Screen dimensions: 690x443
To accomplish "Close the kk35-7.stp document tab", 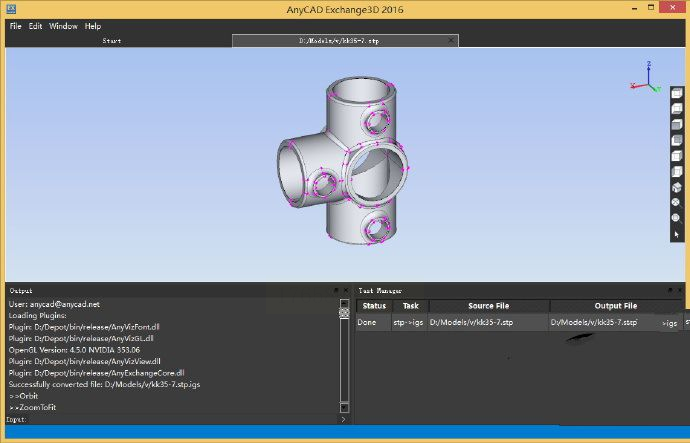I will pyautogui.click(x=453, y=41).
